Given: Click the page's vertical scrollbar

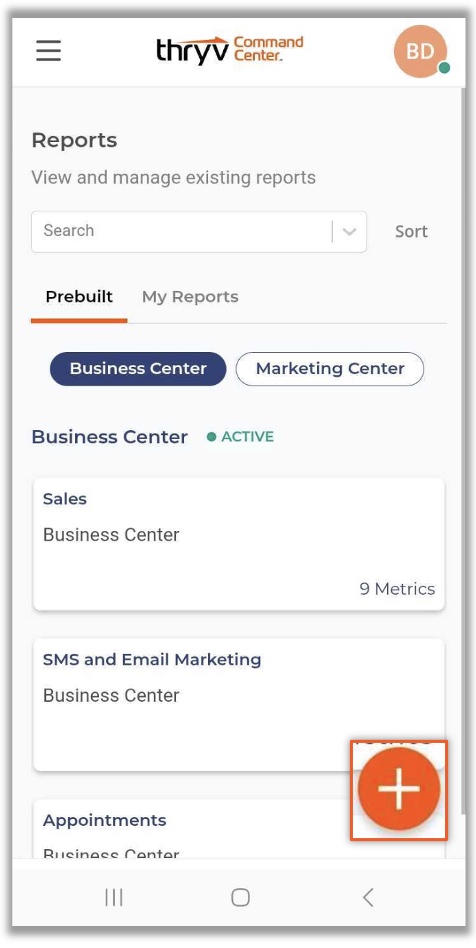Looking at the screenshot, I should 463,450.
